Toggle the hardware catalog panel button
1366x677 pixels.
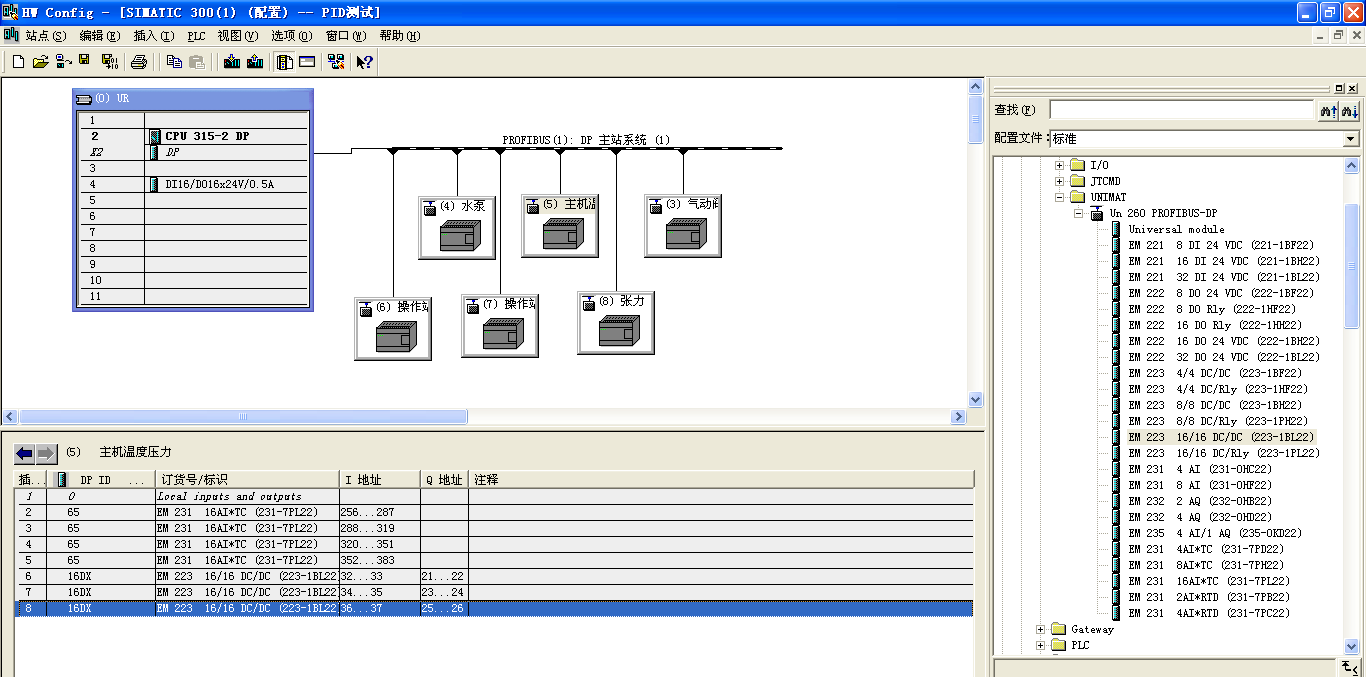tap(285, 62)
